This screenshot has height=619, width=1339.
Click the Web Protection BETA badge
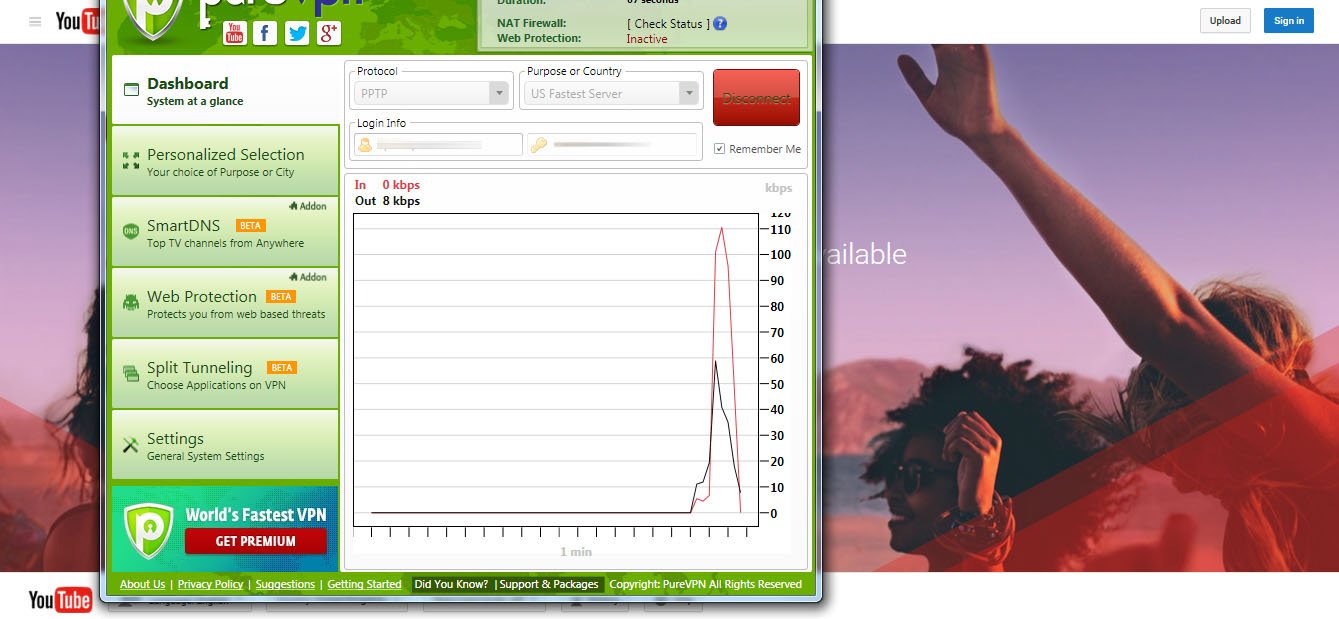click(x=281, y=297)
